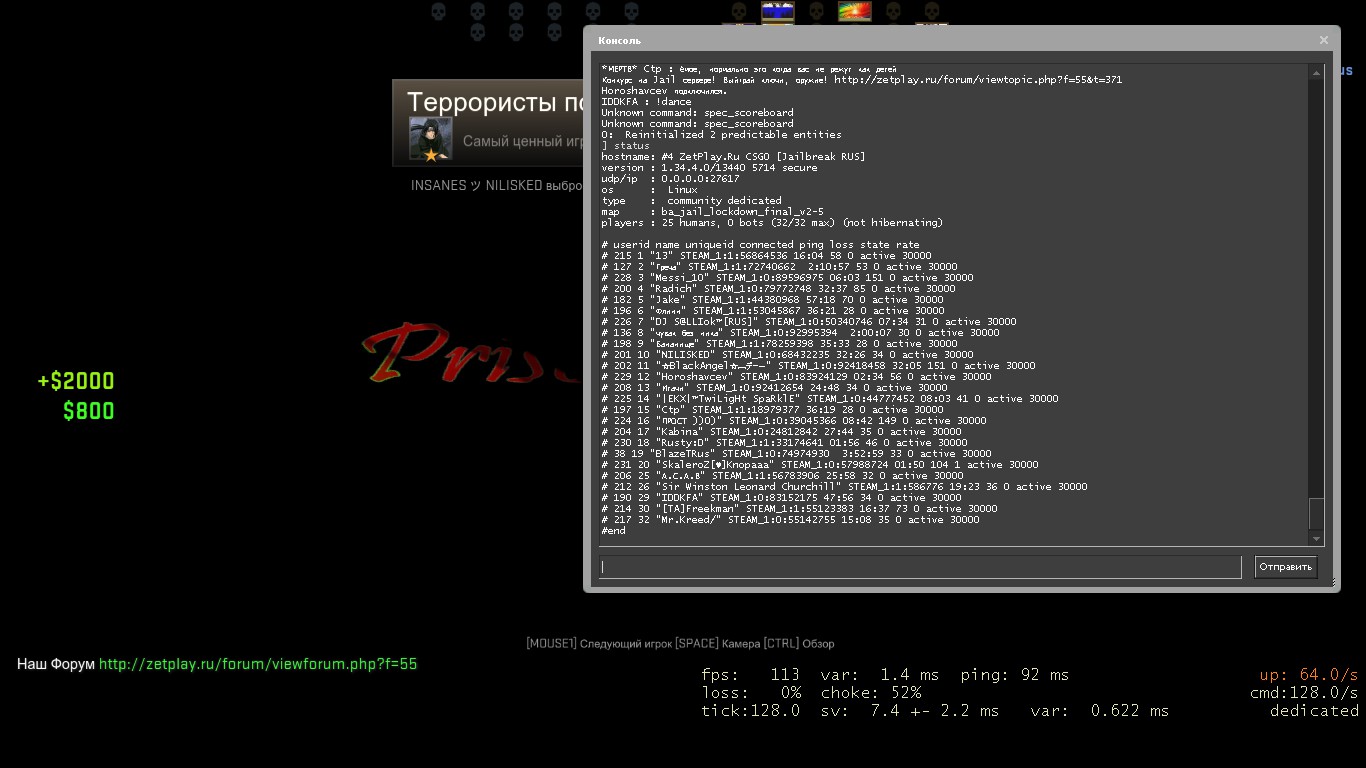Open the green zetplay.ru forum link
The image size is (1366, 768).
click(258, 664)
